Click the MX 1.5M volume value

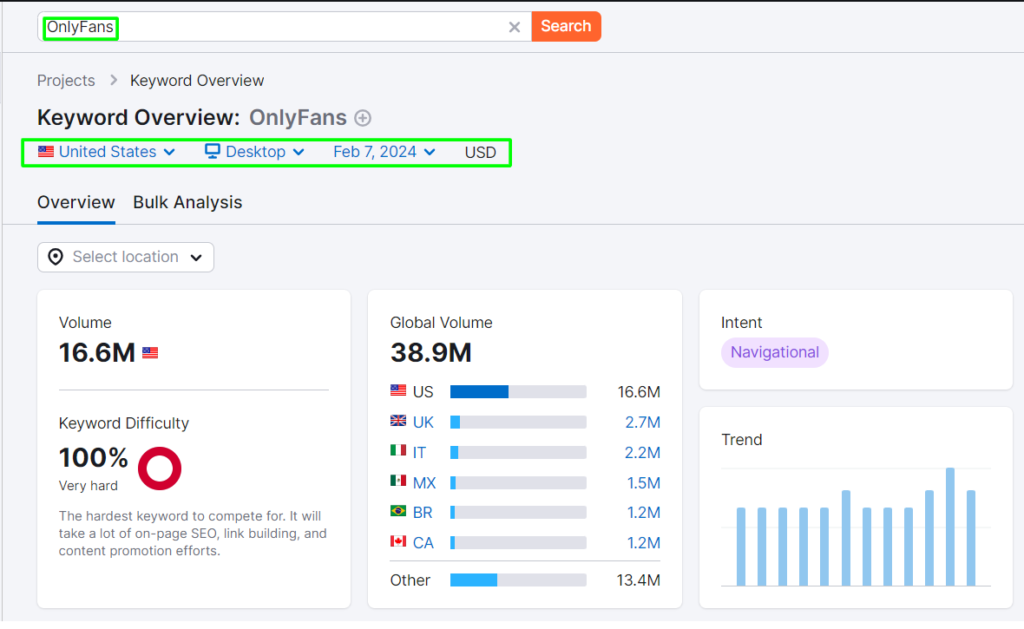pos(644,483)
